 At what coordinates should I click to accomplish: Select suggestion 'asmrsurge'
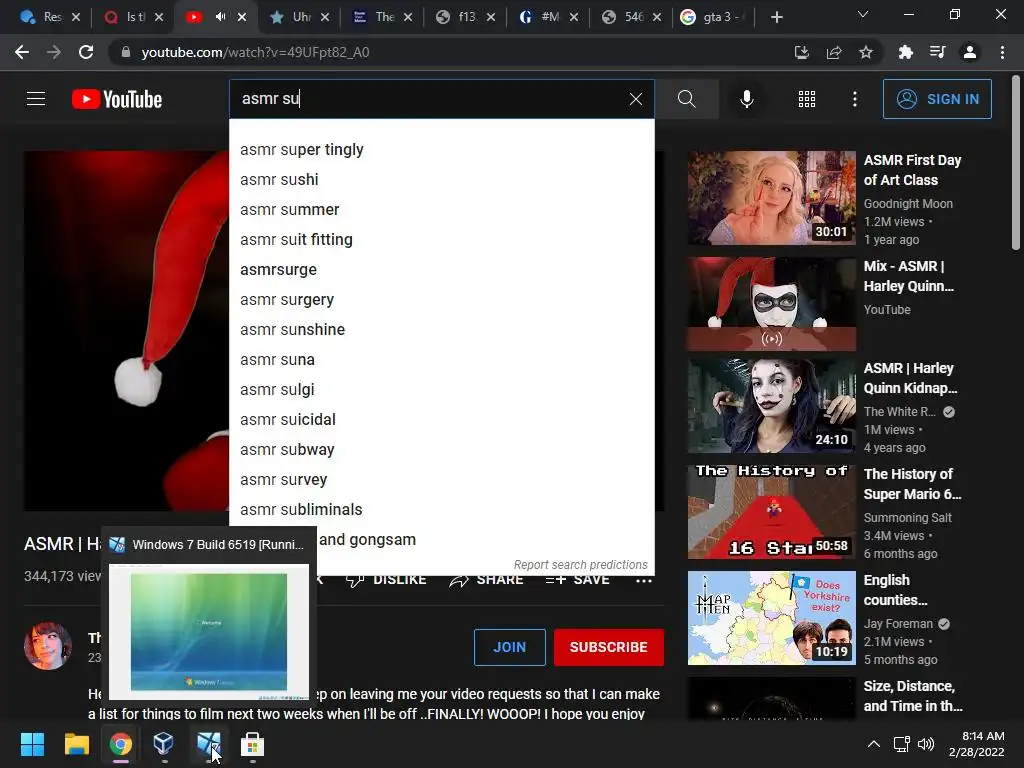click(441, 270)
